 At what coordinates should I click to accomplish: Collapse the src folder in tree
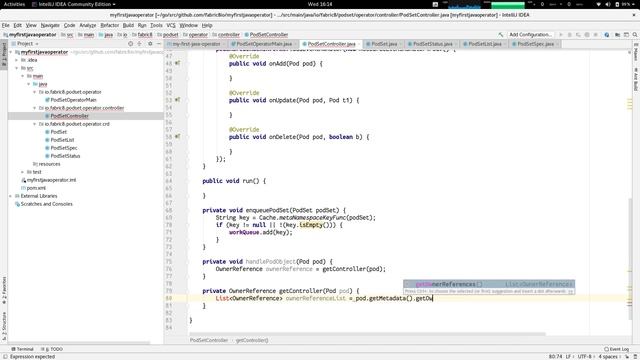[x=17, y=68]
